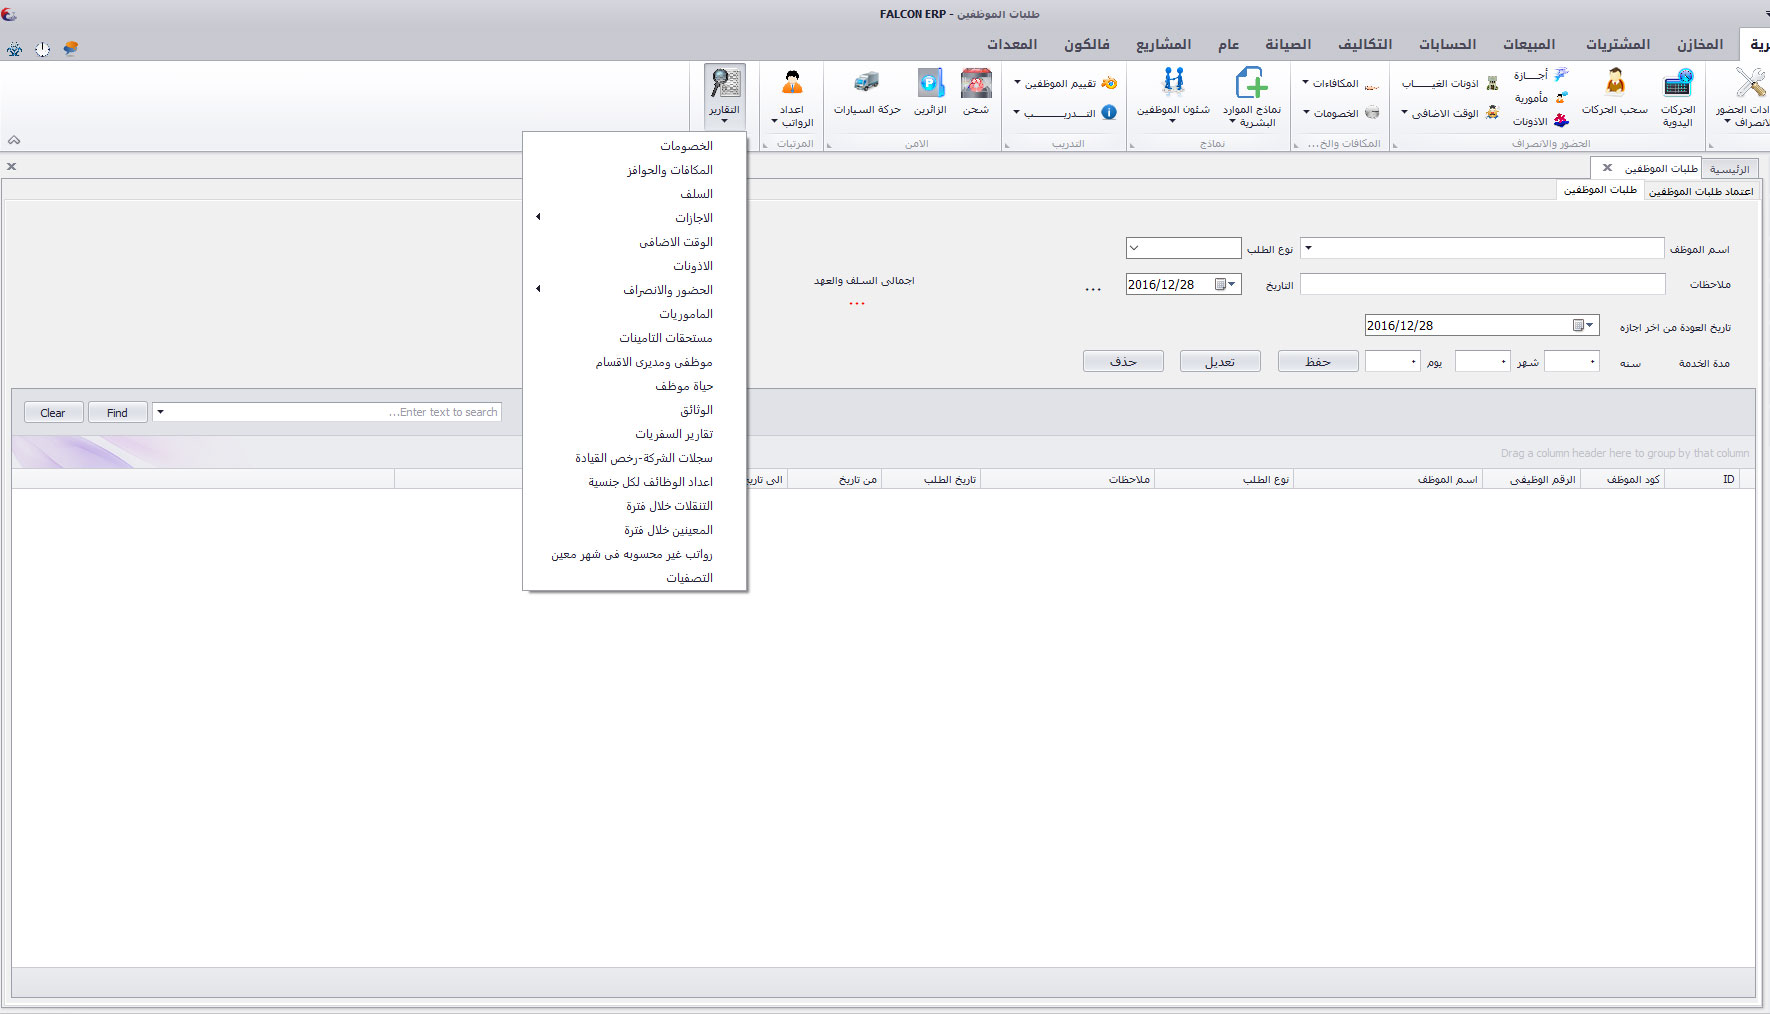Open the التاريخ date picker dropdown
The height and width of the screenshot is (1014, 1770).
click(1232, 285)
